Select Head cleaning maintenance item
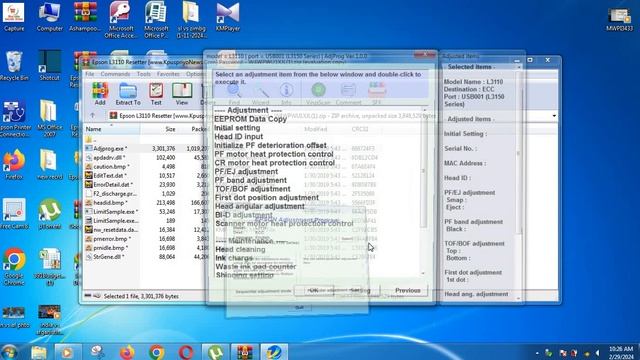 240,249
